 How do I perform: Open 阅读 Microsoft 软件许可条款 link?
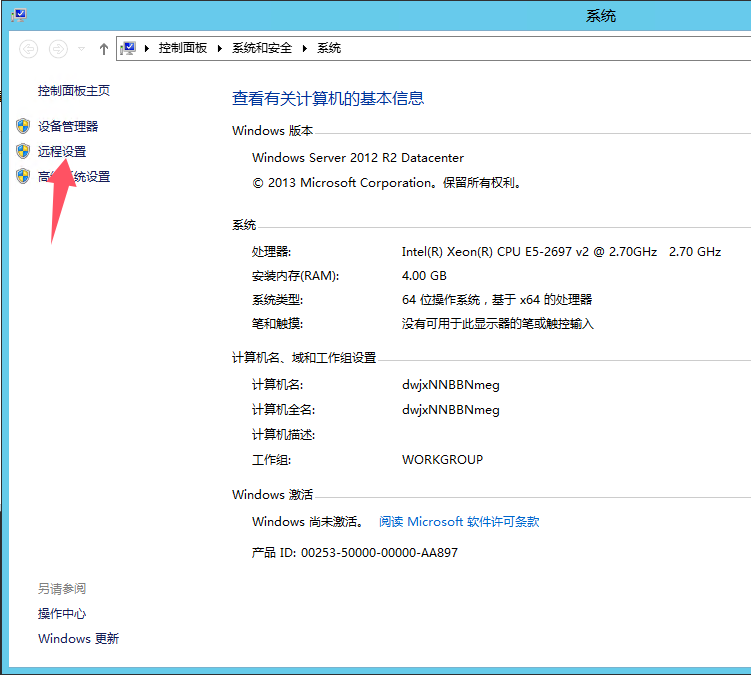point(459,521)
